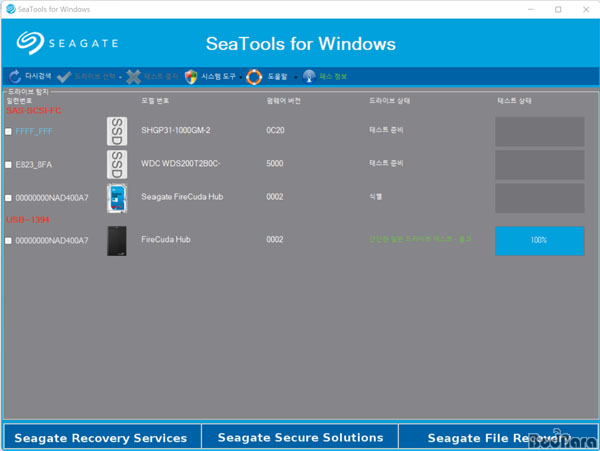The image size is (600, 451).
Task: Check the SAS-SCSI 00000000NAD400A7 drive checkbox
Action: 8,198
